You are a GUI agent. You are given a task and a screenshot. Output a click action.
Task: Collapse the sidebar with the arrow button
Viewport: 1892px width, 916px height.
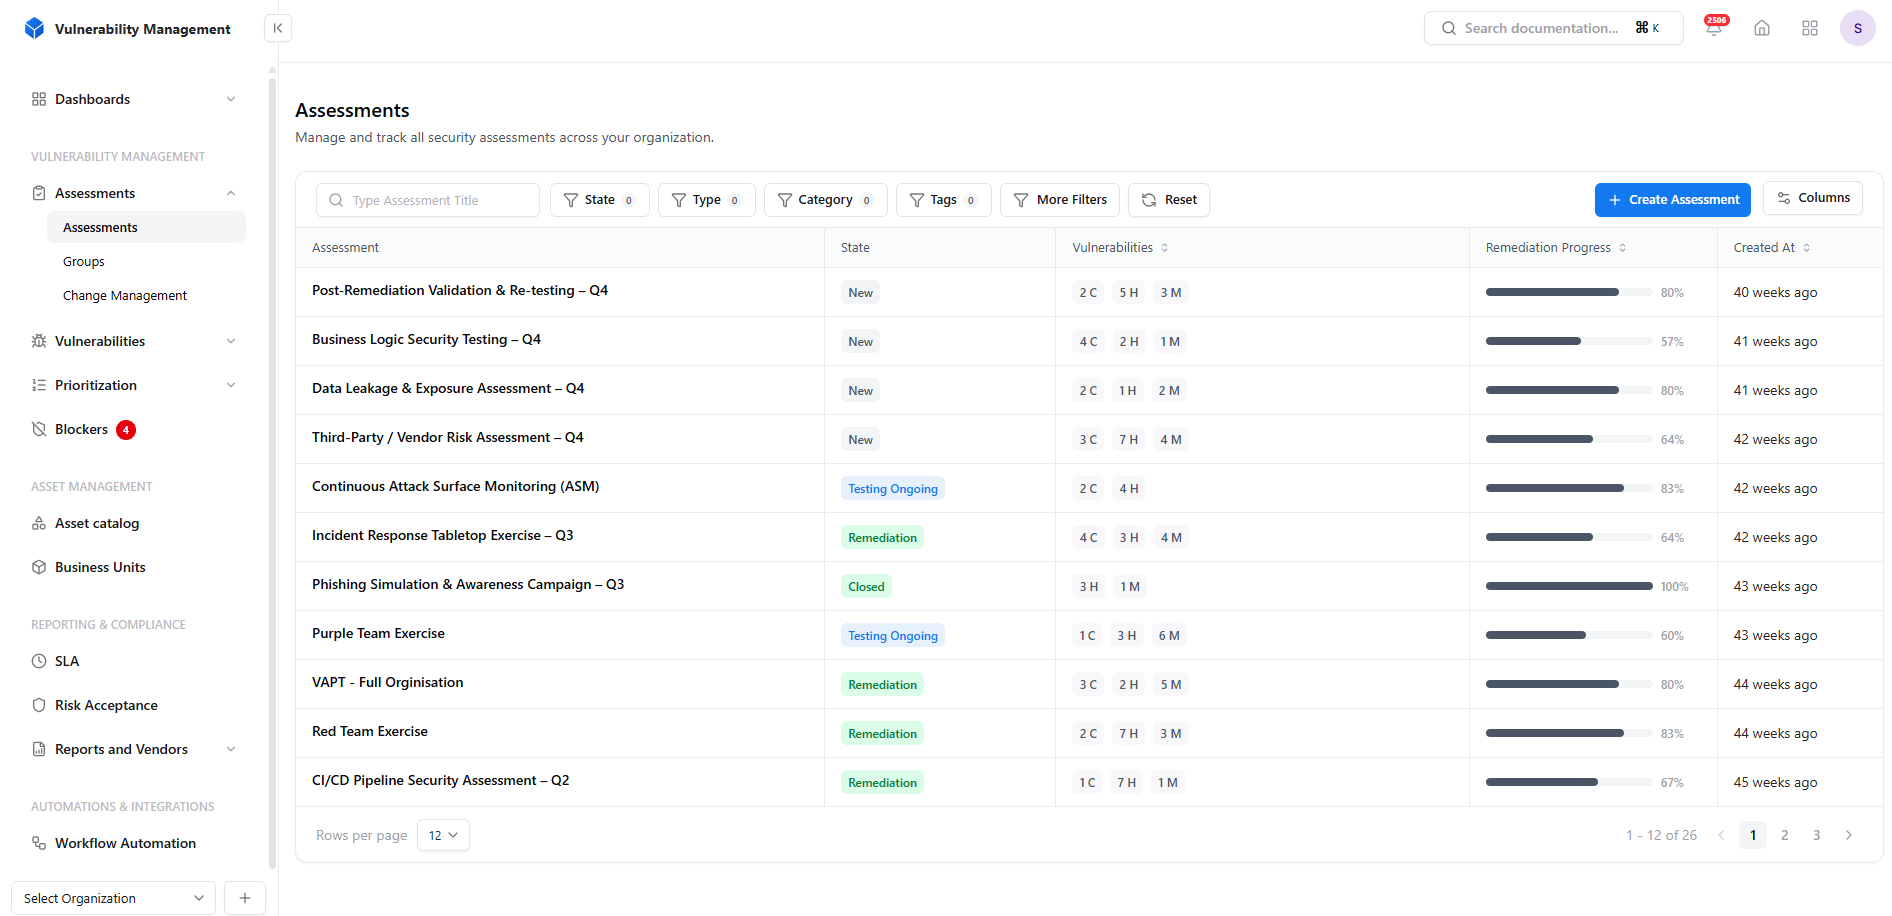(x=278, y=28)
